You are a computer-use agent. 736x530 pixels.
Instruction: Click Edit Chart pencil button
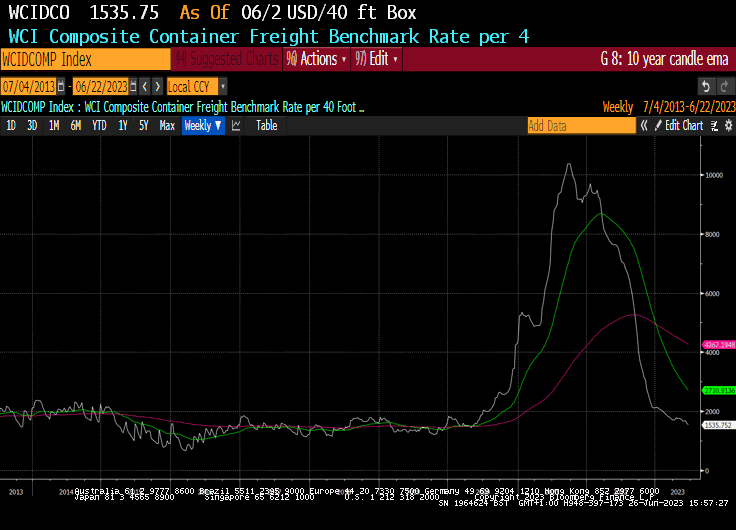679,125
